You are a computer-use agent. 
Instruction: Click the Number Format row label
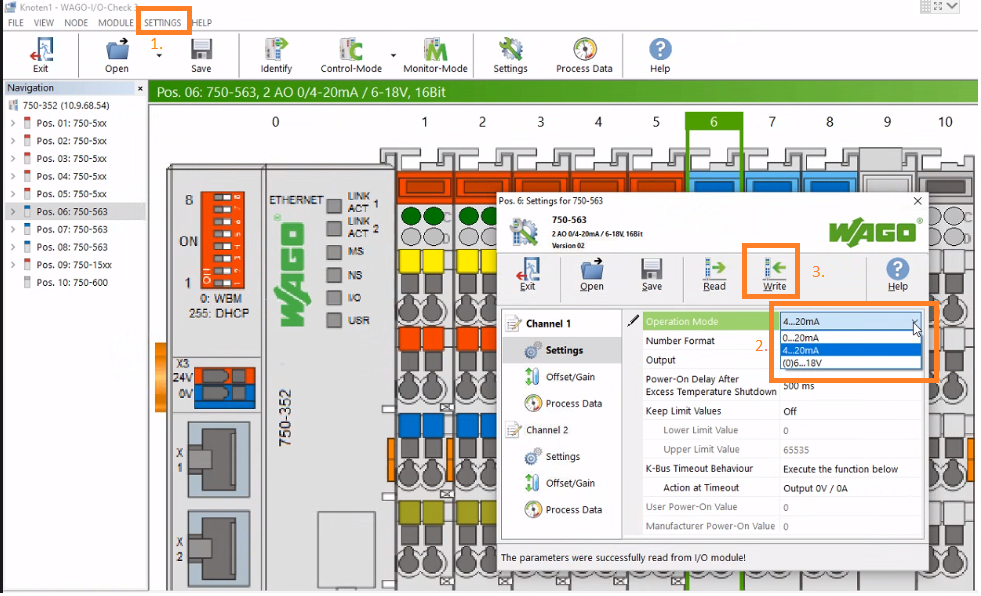click(680, 341)
